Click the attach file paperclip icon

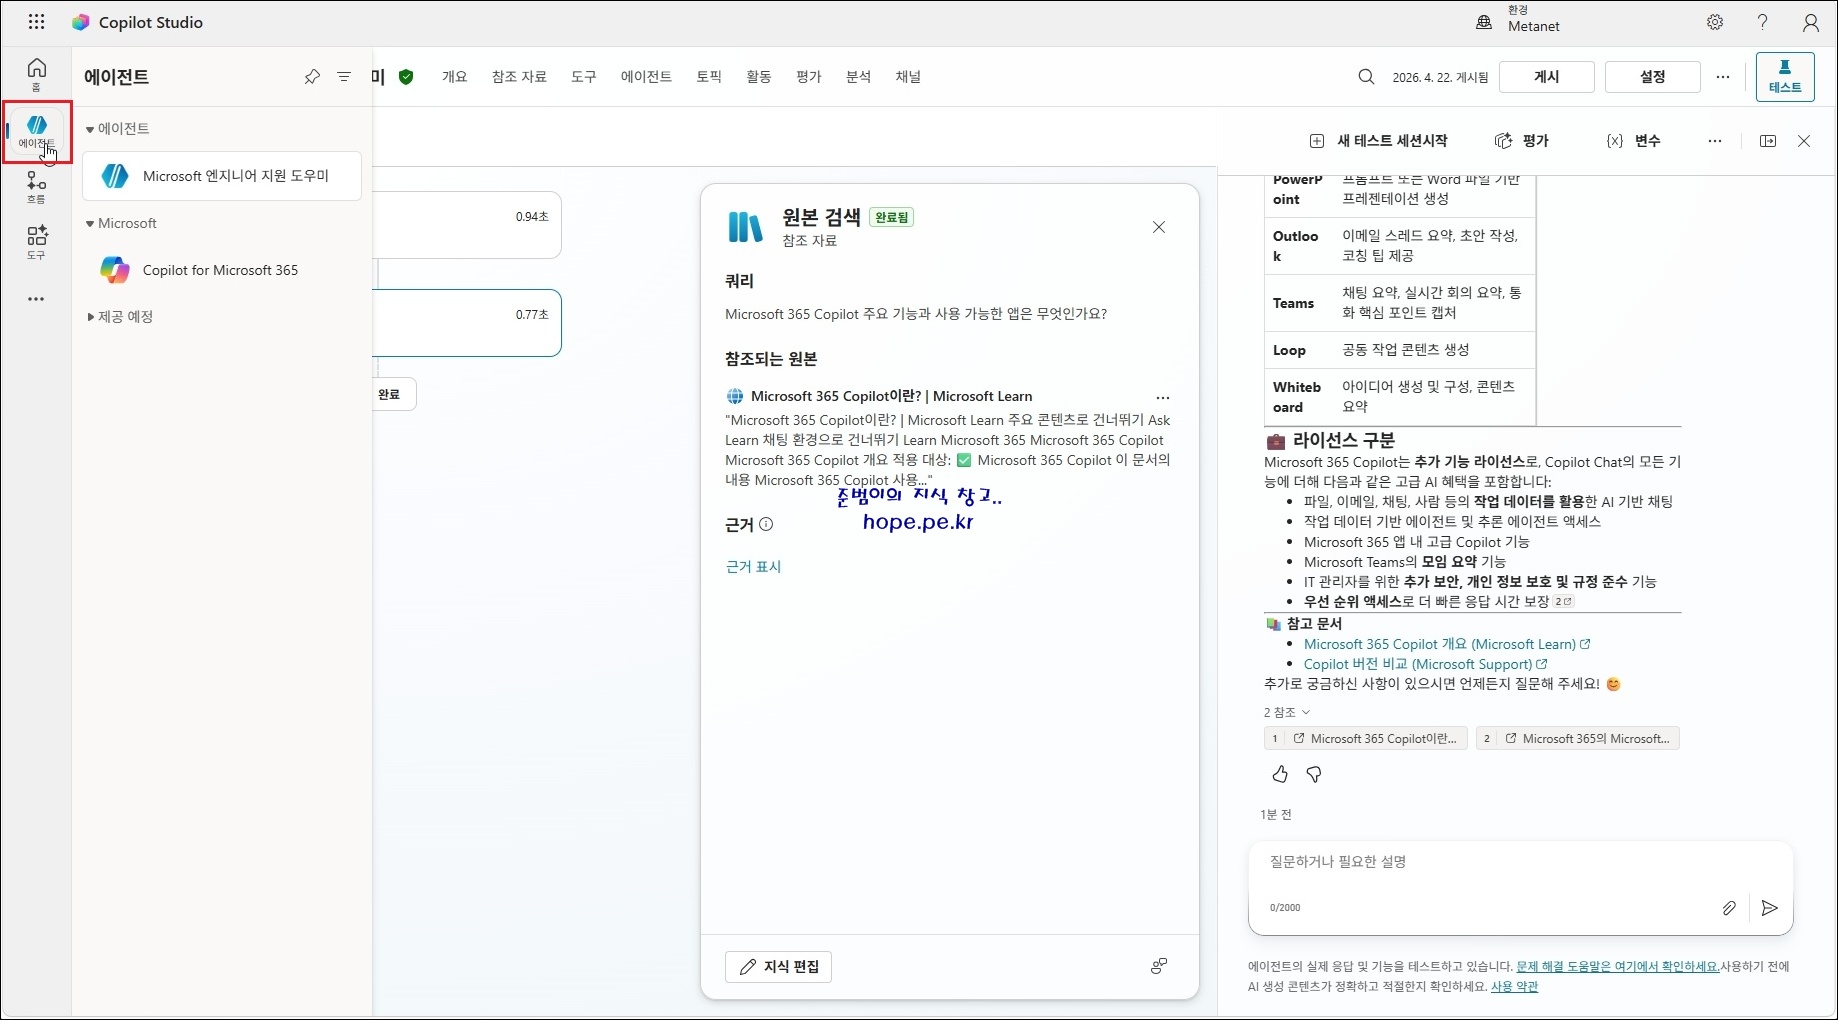click(1729, 908)
